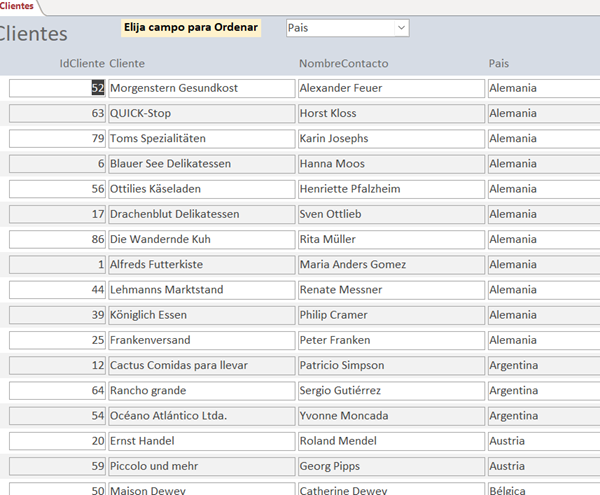The width and height of the screenshot is (600, 495).
Task: Select the Philip Cramer contact field
Action: (x=390, y=315)
